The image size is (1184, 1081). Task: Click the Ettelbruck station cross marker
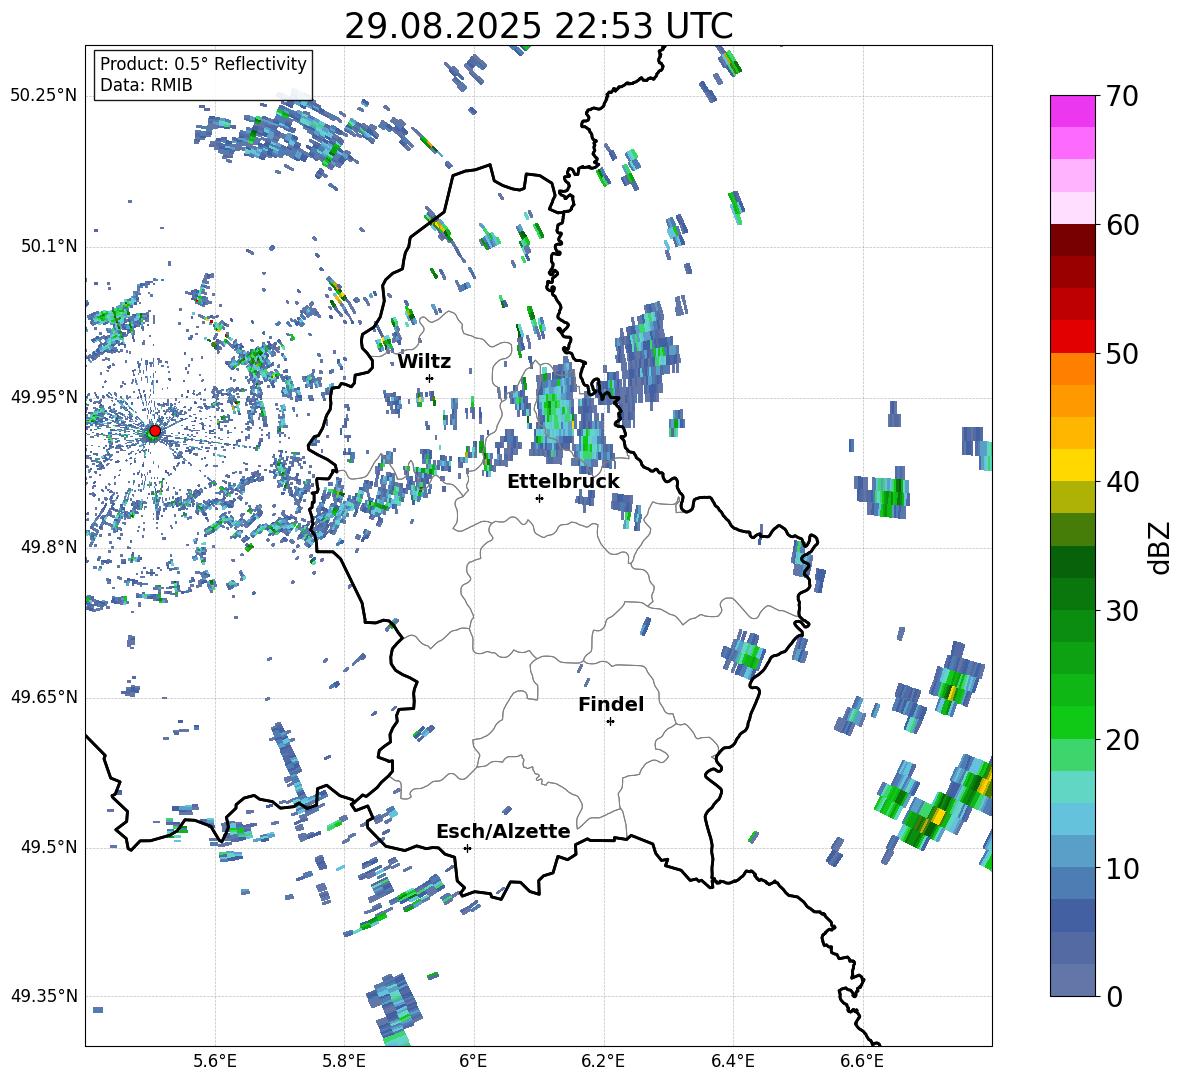[x=539, y=498]
